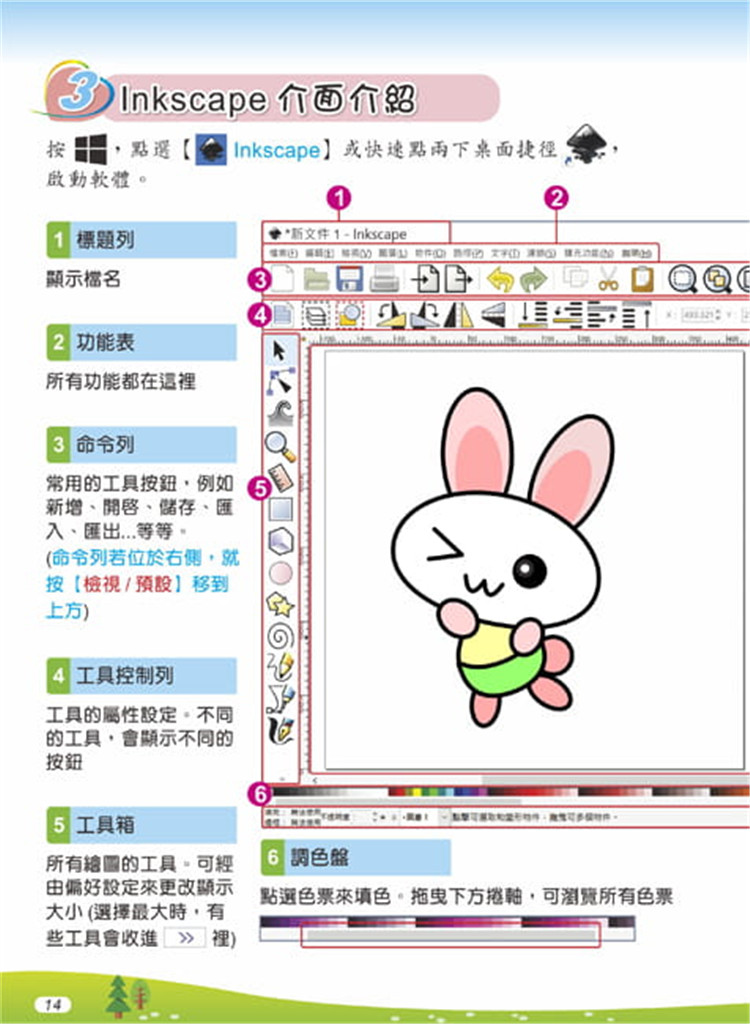Select the Spiral tool
Screen dimensions: 750x1024
[281, 637]
